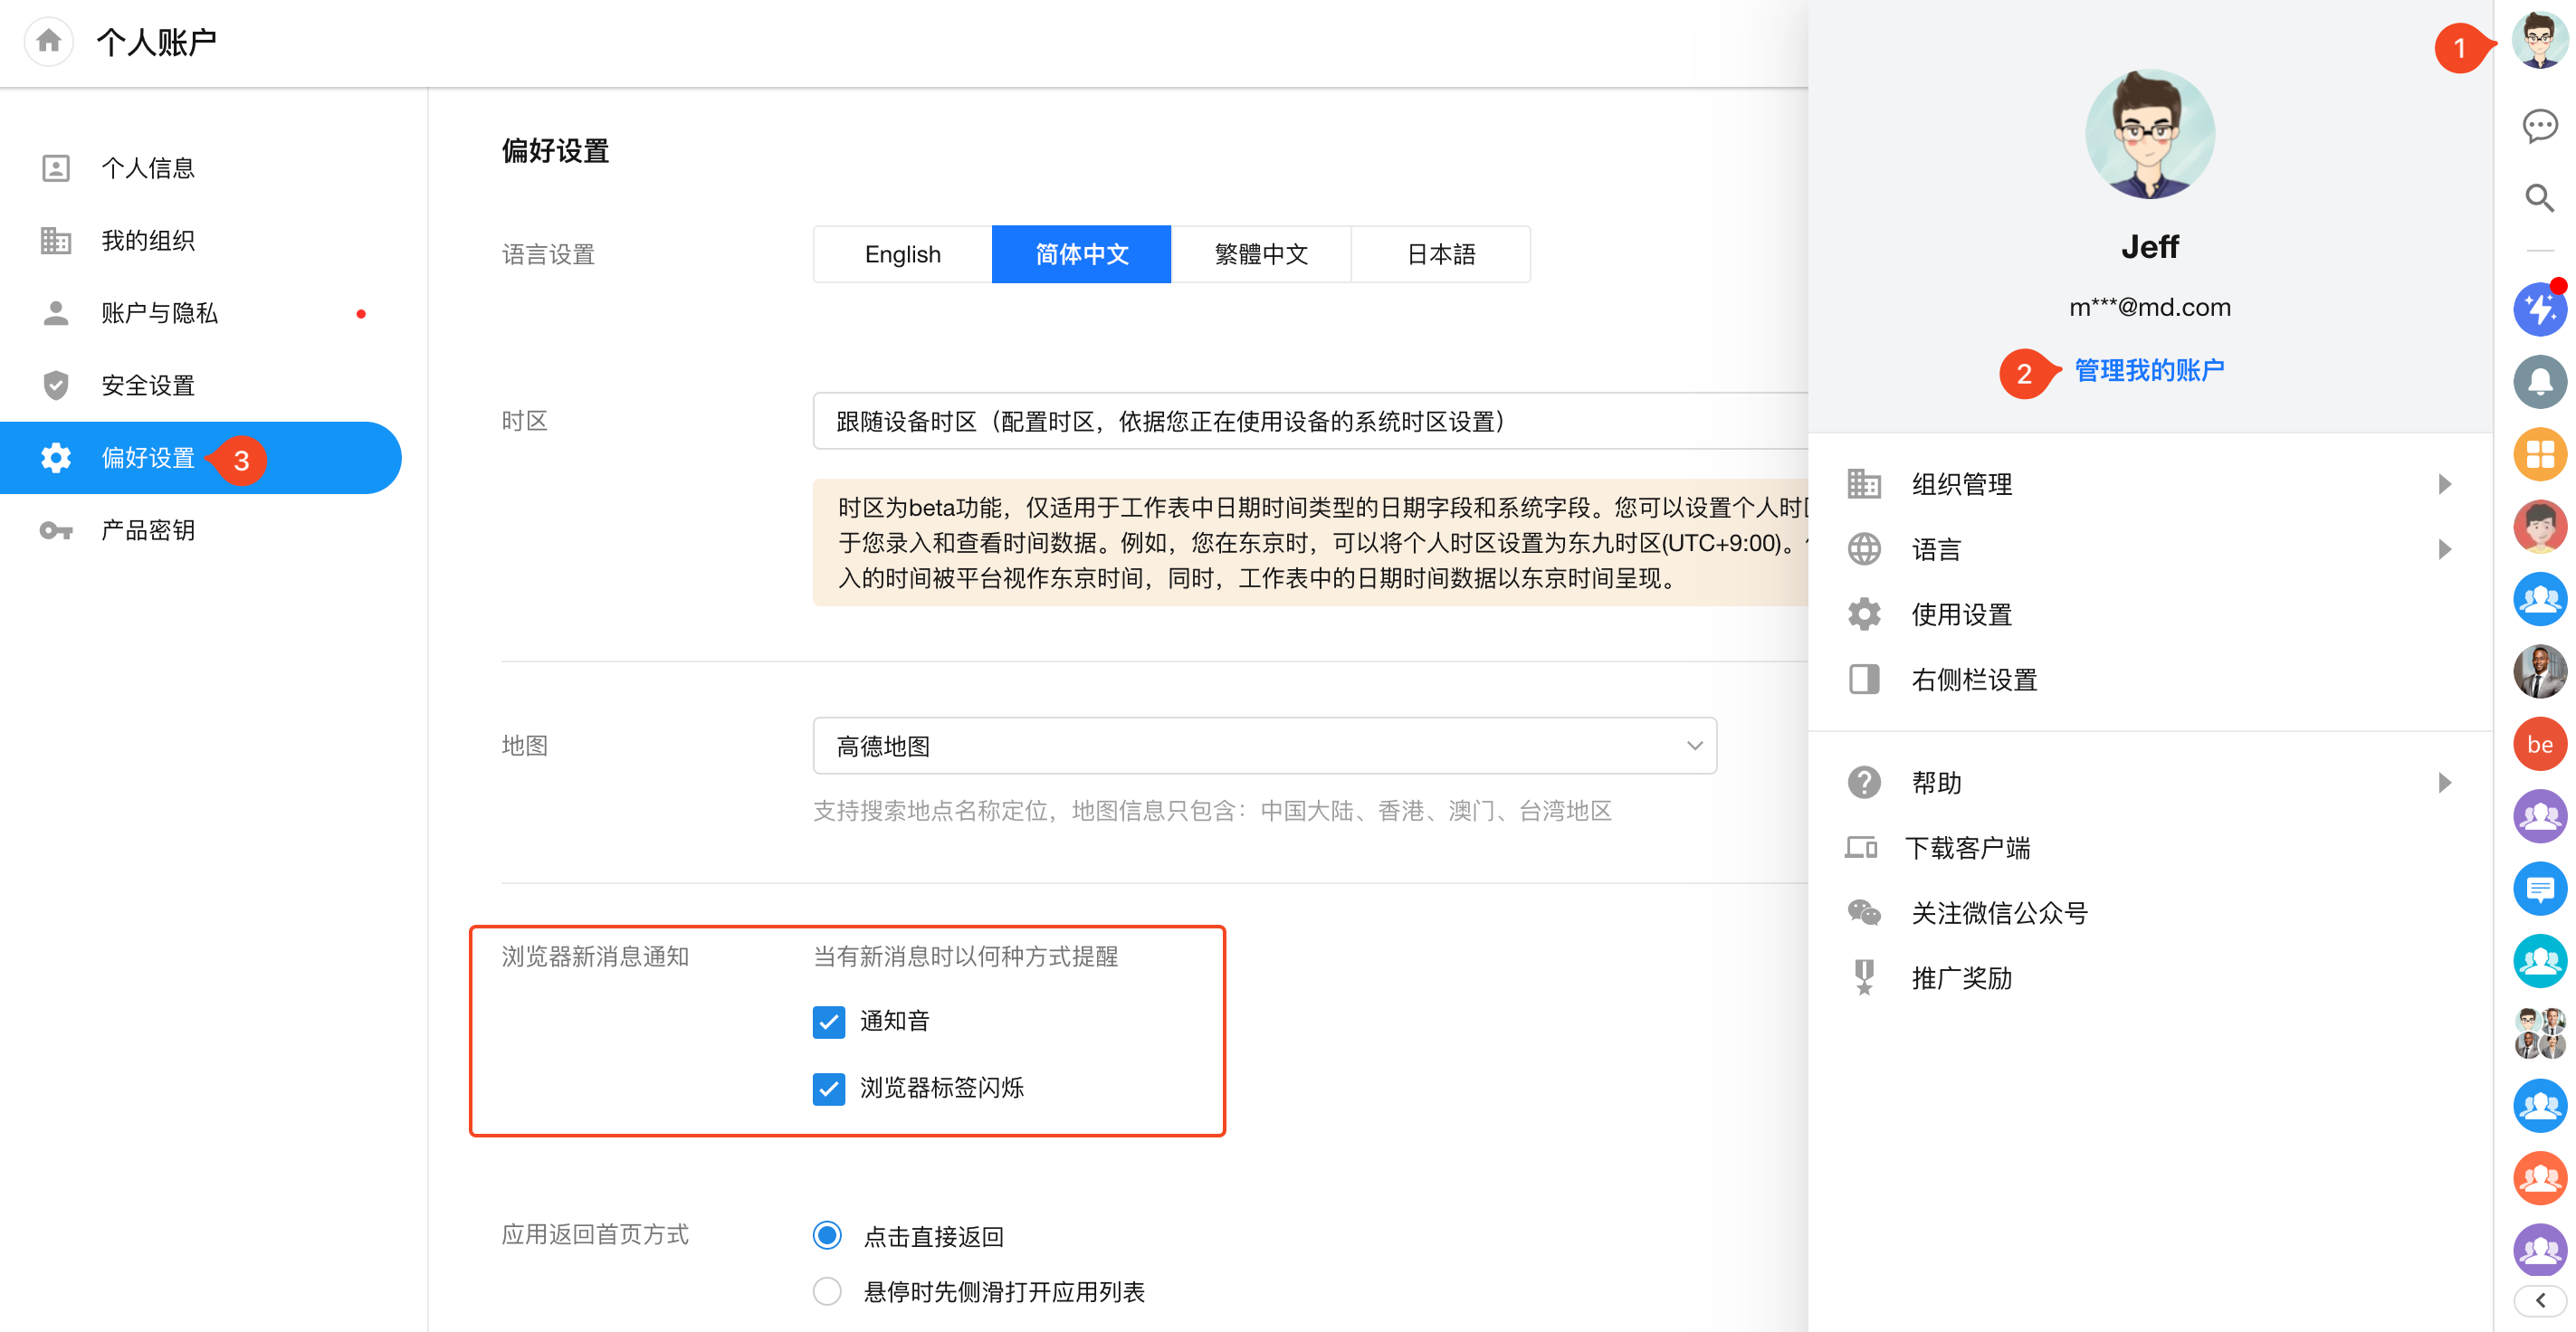Image resolution: width=2576 pixels, height=1332 pixels.
Task: Select 日本語 language option
Action: click(1440, 254)
